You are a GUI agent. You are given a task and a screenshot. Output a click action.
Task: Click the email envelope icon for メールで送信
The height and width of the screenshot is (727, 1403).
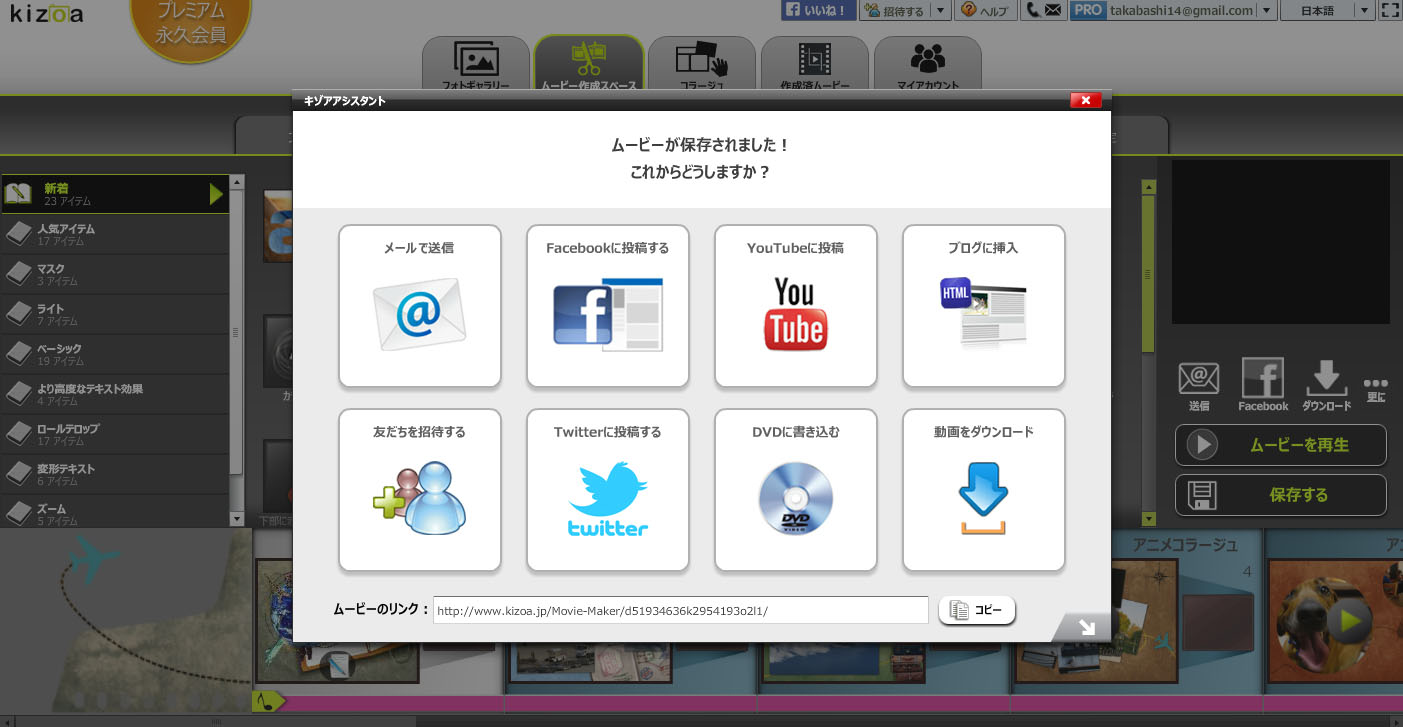(x=419, y=315)
